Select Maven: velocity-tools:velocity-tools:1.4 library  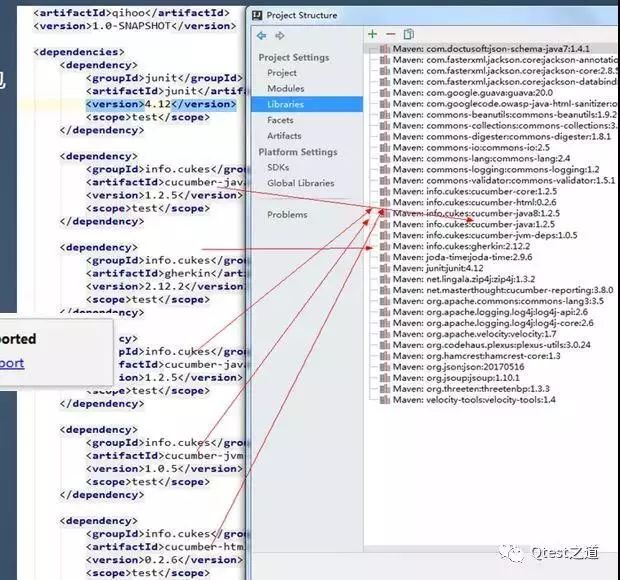click(x=474, y=400)
